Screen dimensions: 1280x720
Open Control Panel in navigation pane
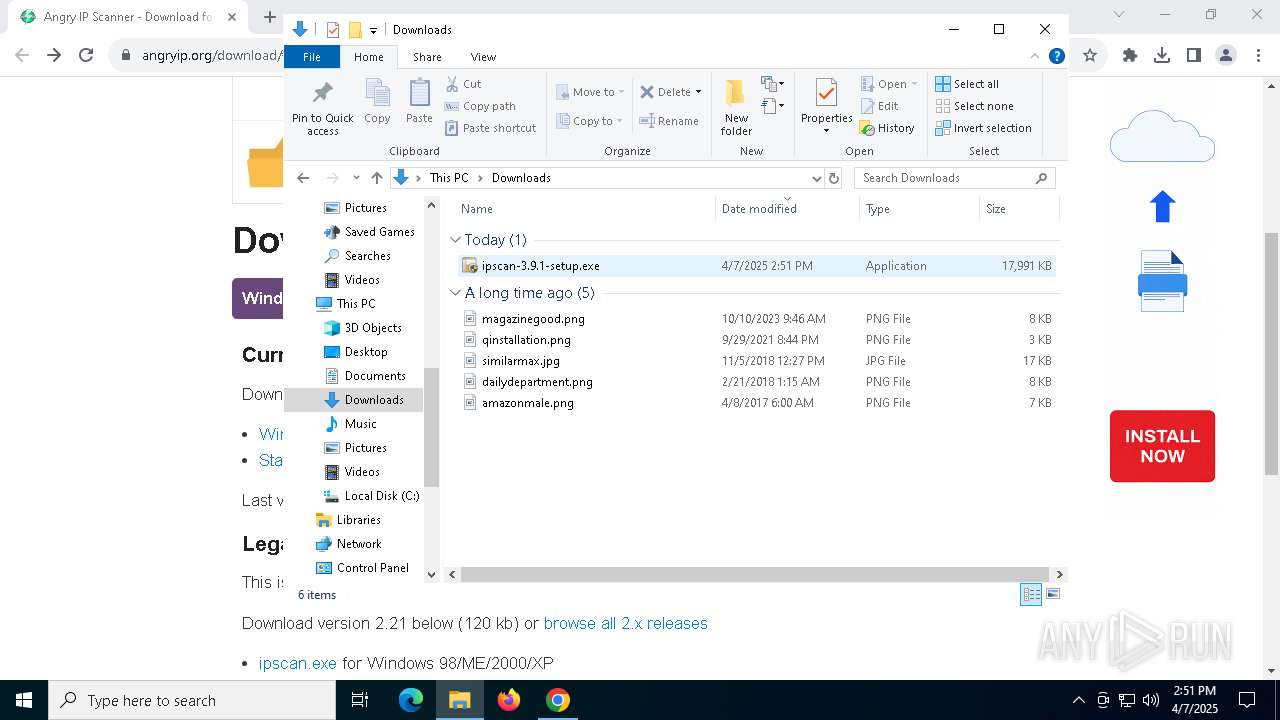point(361,568)
